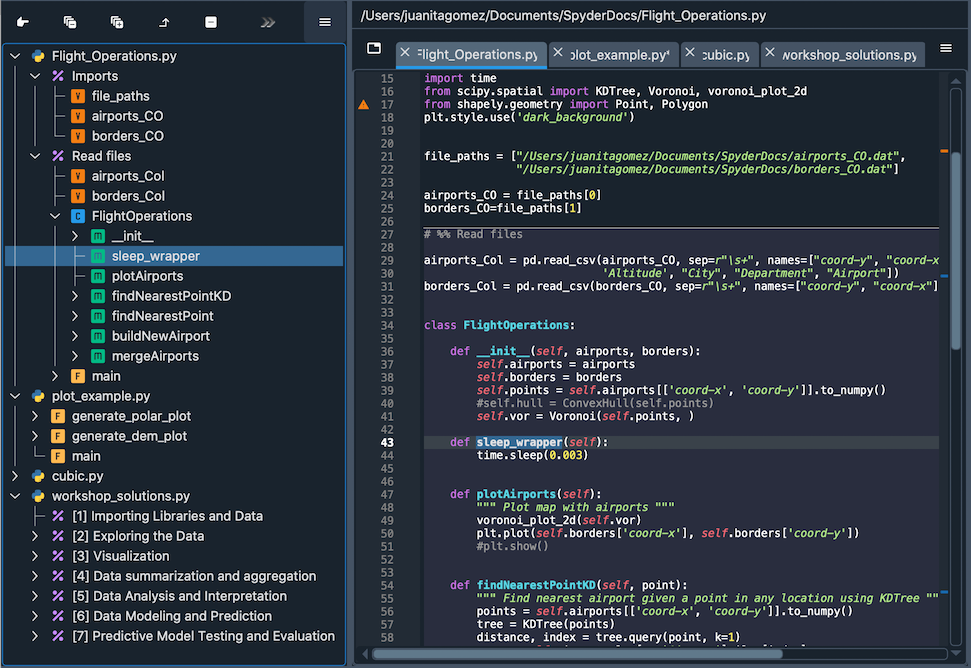Collapse the FlightOperations class node
The height and width of the screenshot is (668, 971).
click(x=56, y=216)
